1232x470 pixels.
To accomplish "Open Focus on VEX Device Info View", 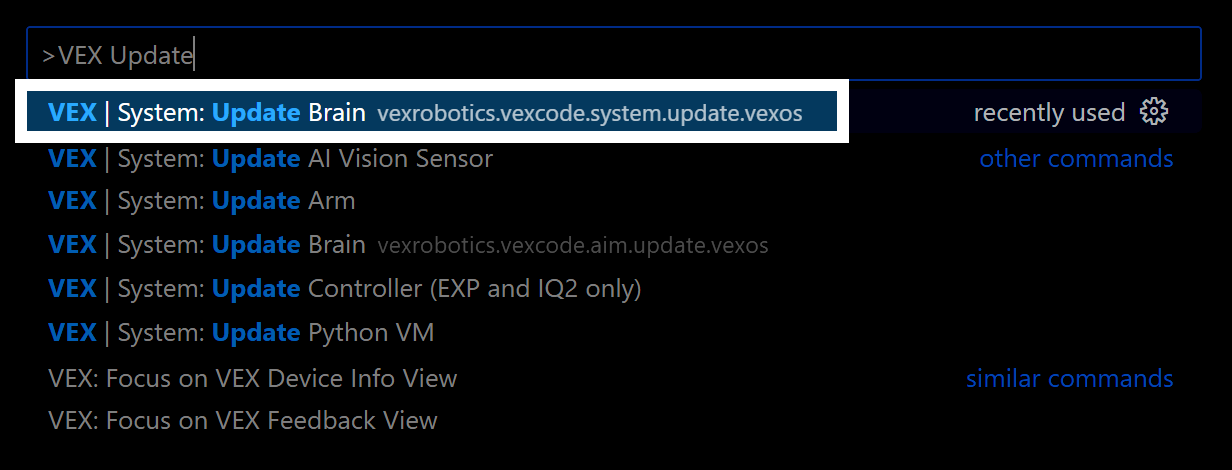I will [x=252, y=379].
